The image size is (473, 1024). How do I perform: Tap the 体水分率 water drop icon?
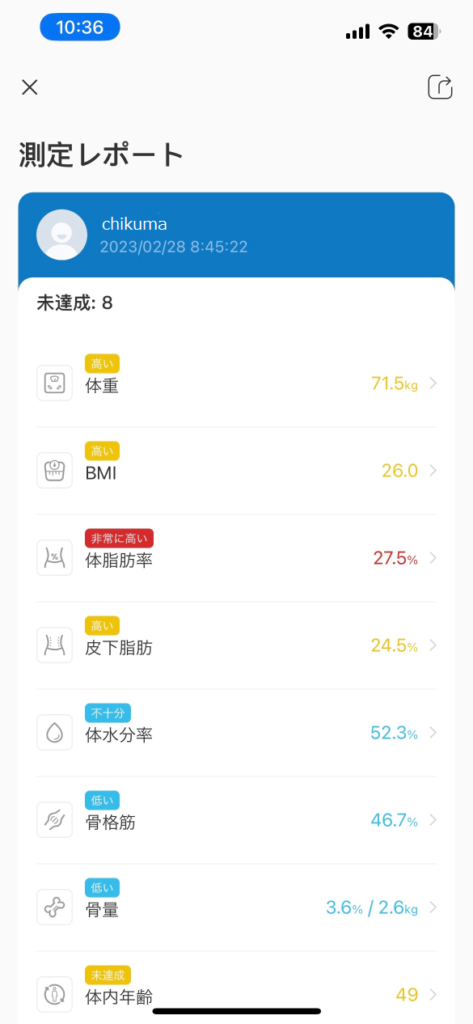54,733
